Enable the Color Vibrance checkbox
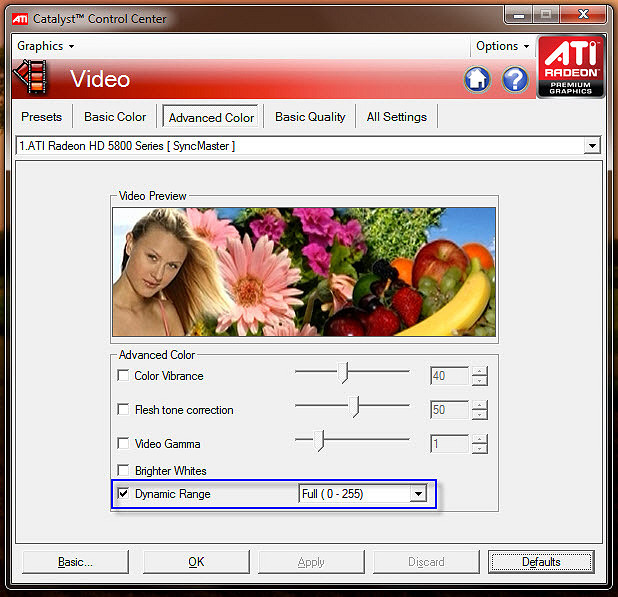Screen dimensions: 618x597 pos(123,375)
